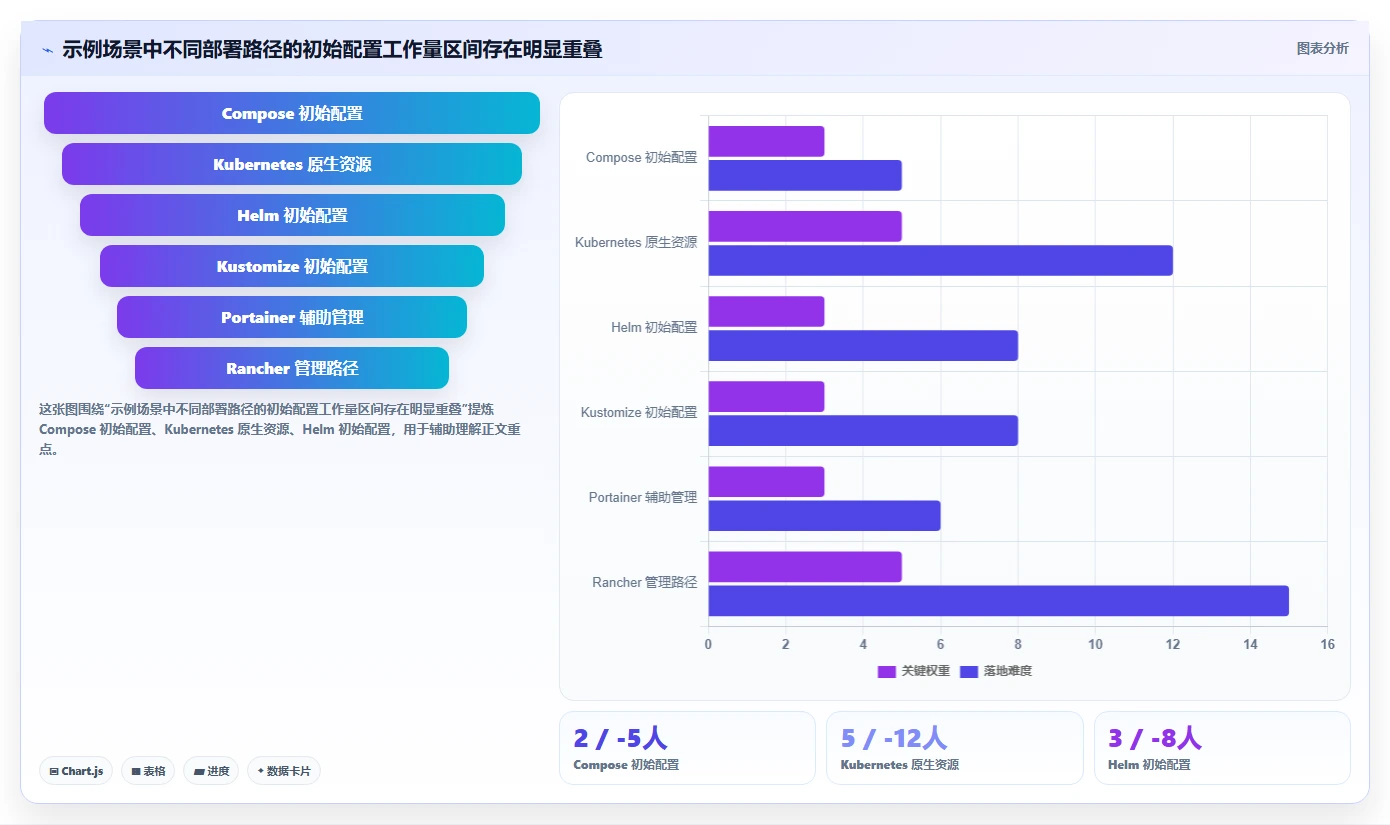Screen dimensions: 1390x825
Task: Open the 3 / -8人 Helm data card
Action: [1222, 748]
